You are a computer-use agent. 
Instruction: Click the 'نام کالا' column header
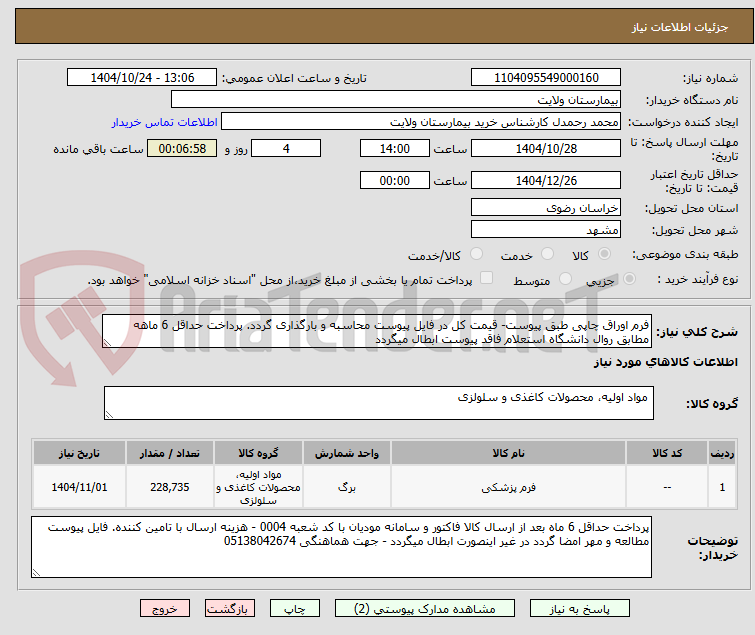[508, 453]
